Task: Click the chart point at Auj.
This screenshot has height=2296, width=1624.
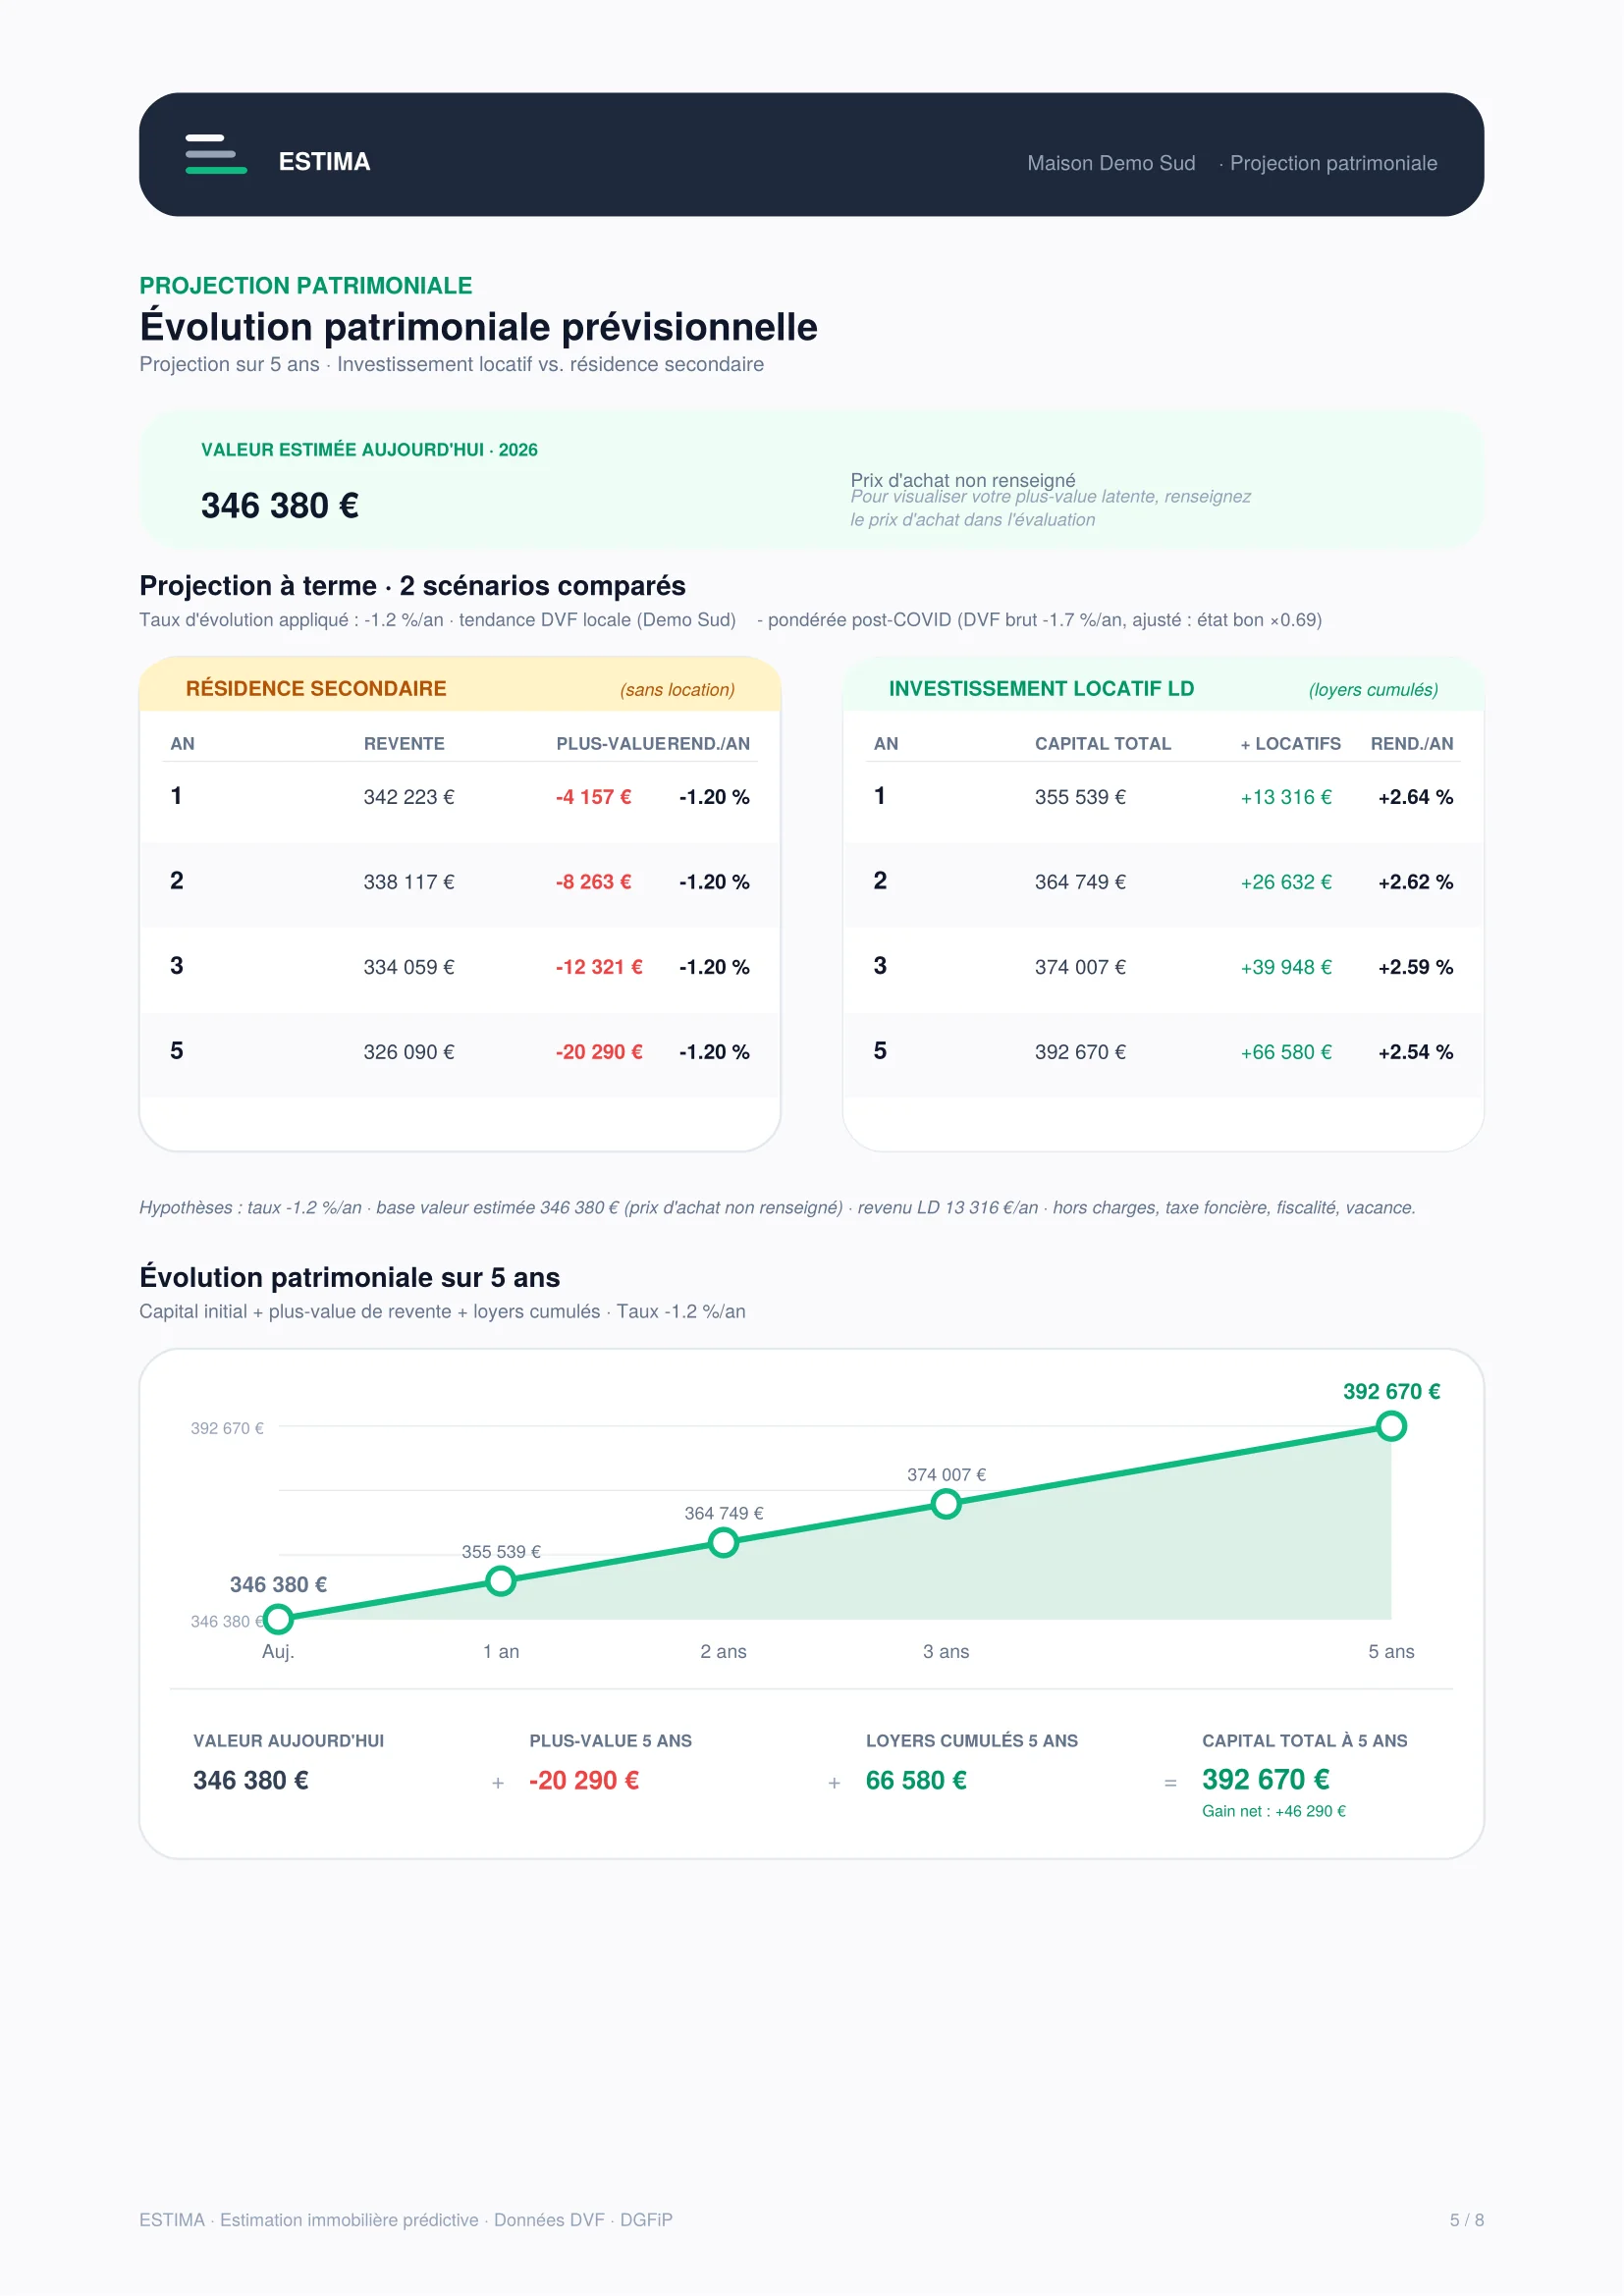Action: 278,1618
